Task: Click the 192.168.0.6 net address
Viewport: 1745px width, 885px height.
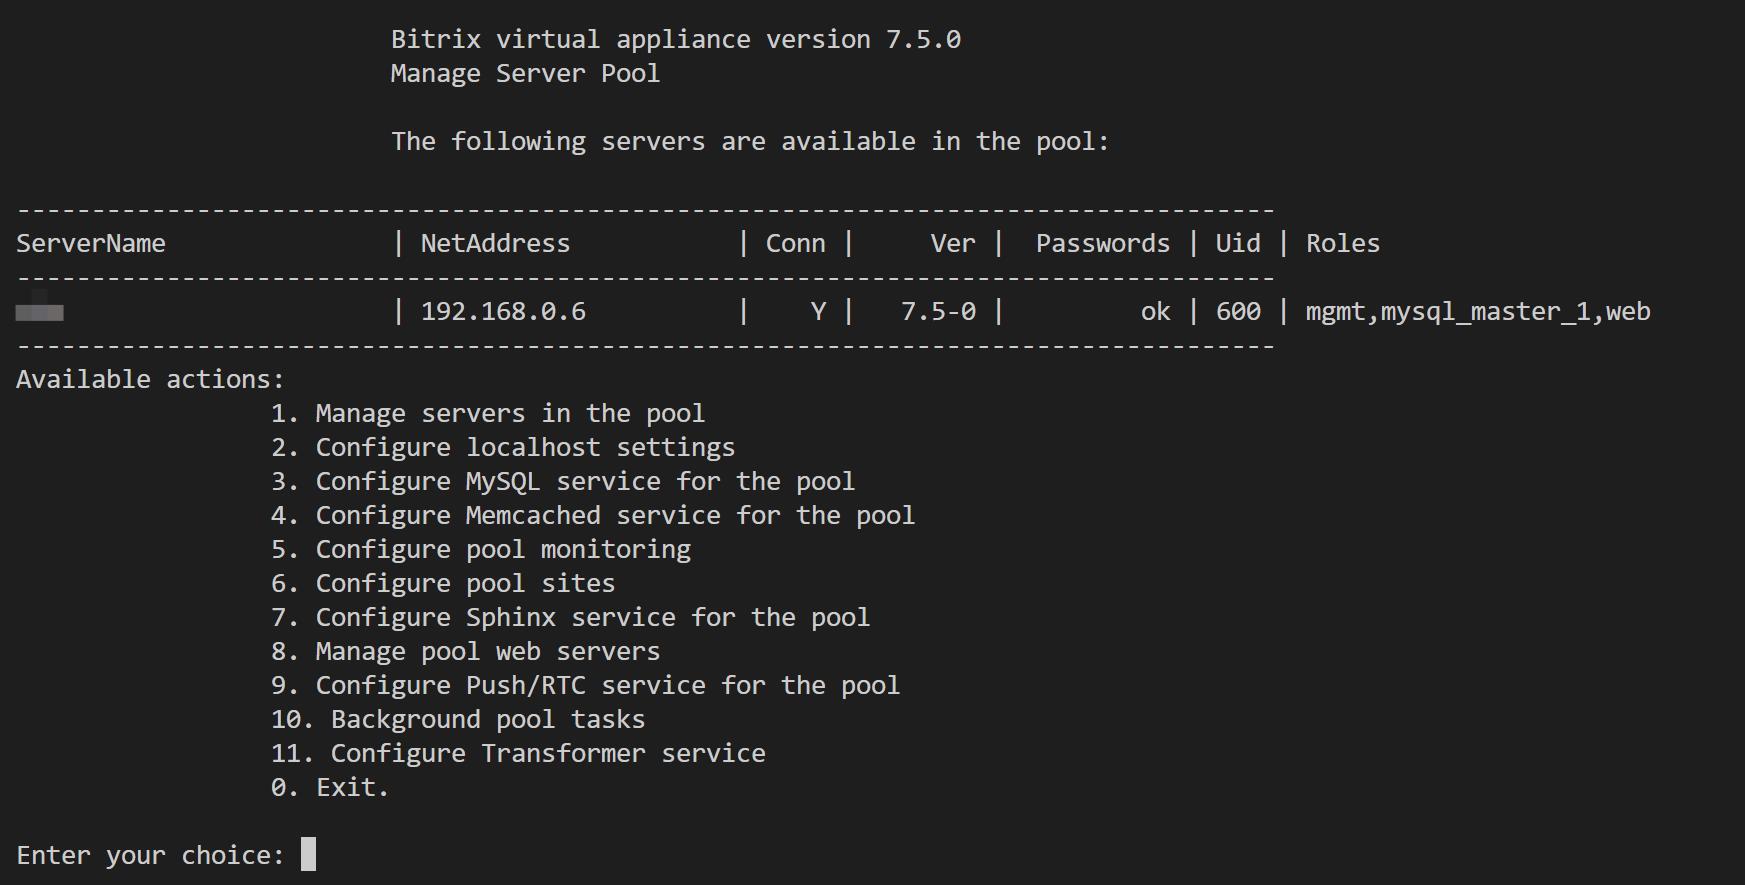Action: 503,312
